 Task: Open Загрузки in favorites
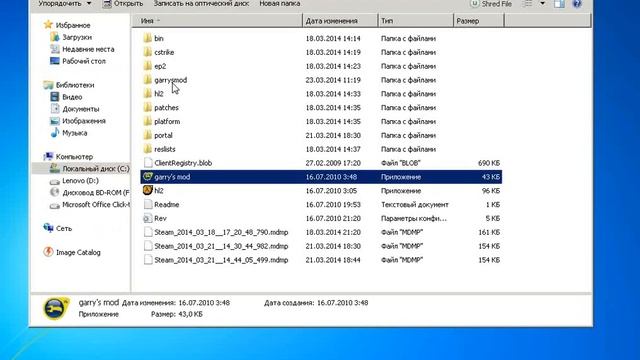(x=71, y=37)
